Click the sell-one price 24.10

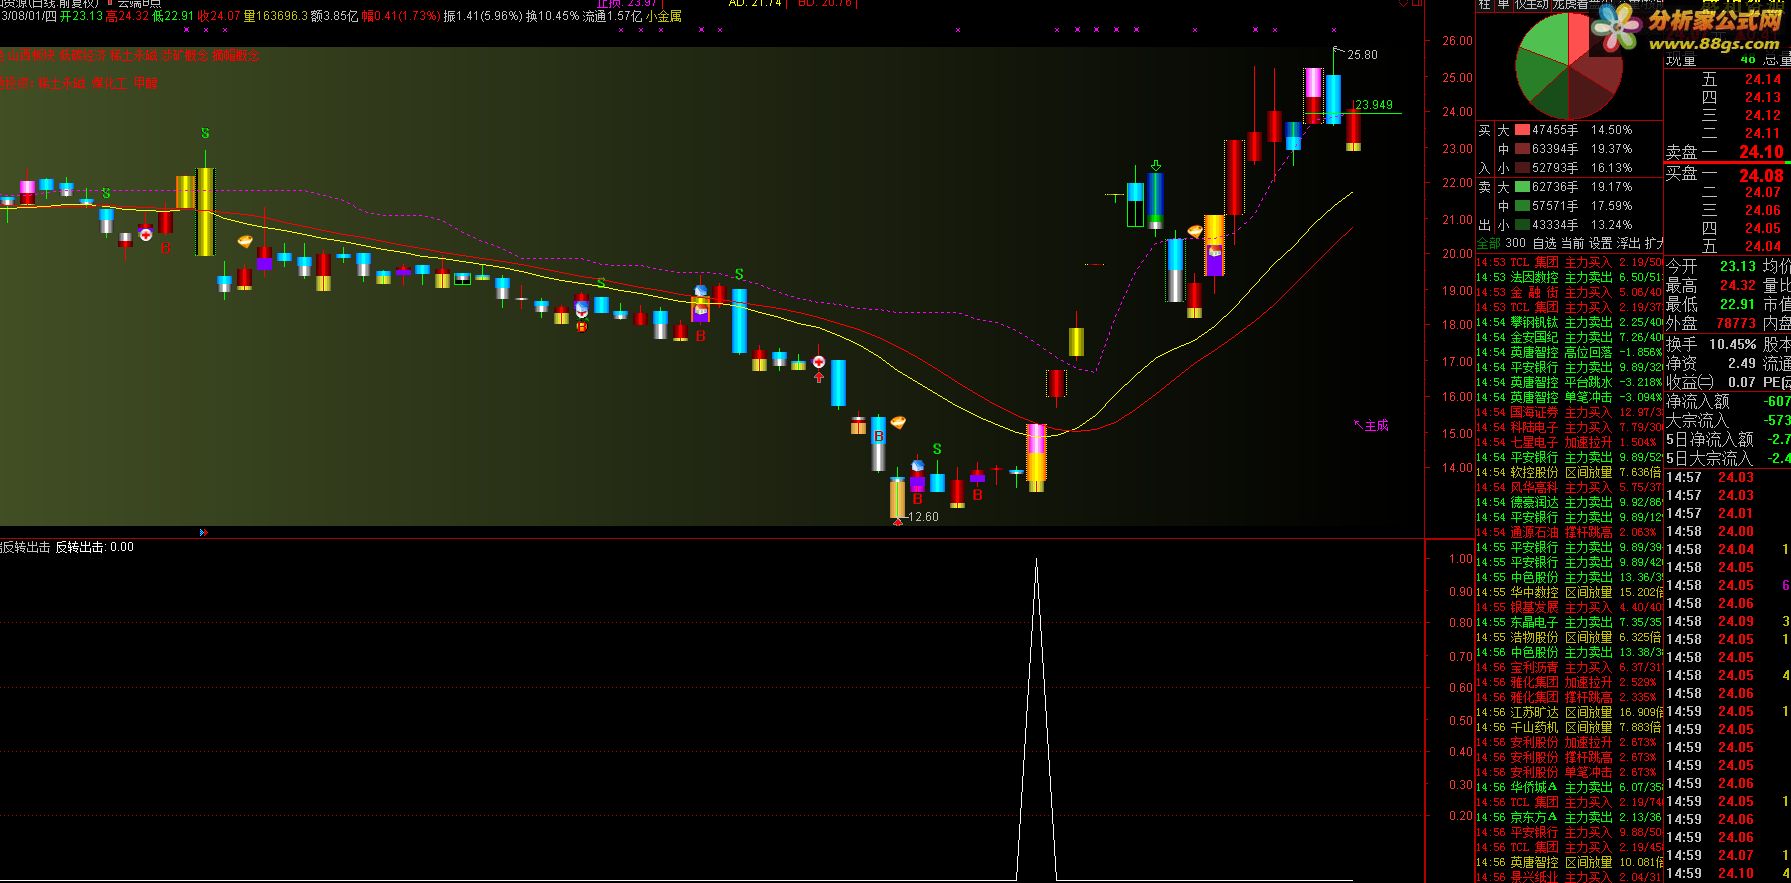click(1761, 152)
